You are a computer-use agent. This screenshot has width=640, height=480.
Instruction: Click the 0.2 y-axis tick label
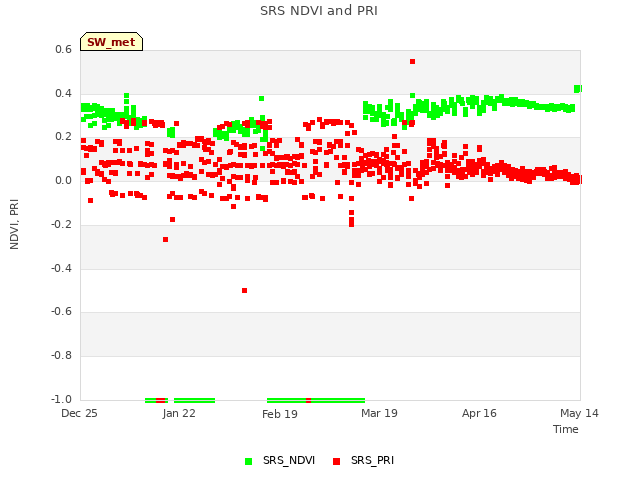click(63, 137)
